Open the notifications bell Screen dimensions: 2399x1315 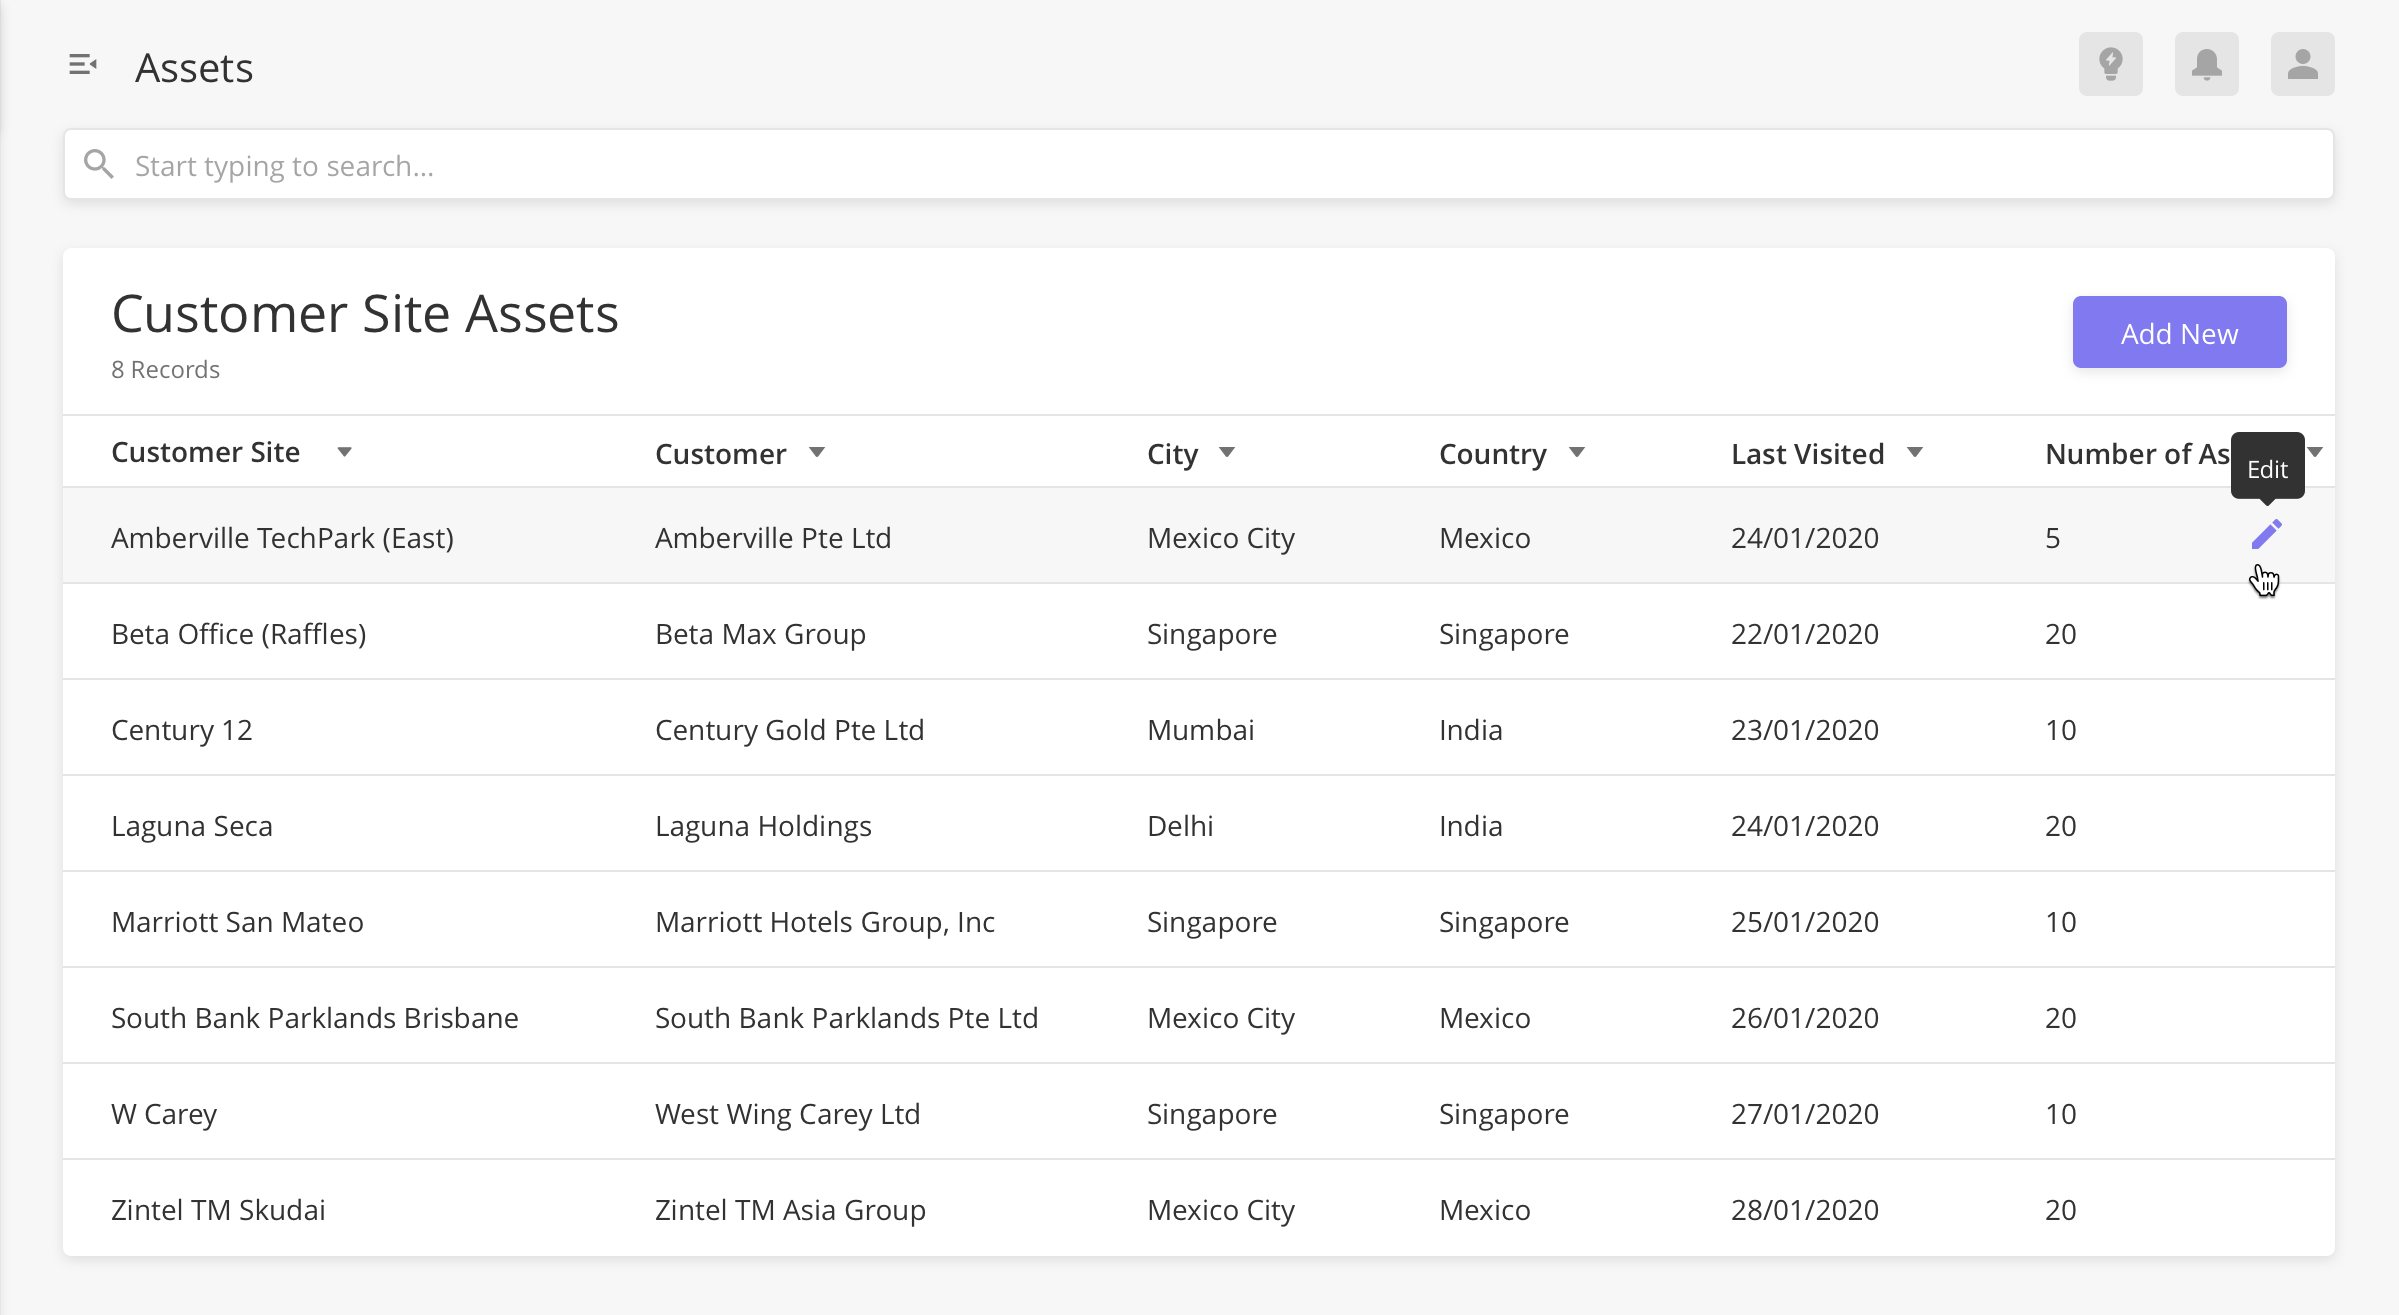coord(2206,65)
